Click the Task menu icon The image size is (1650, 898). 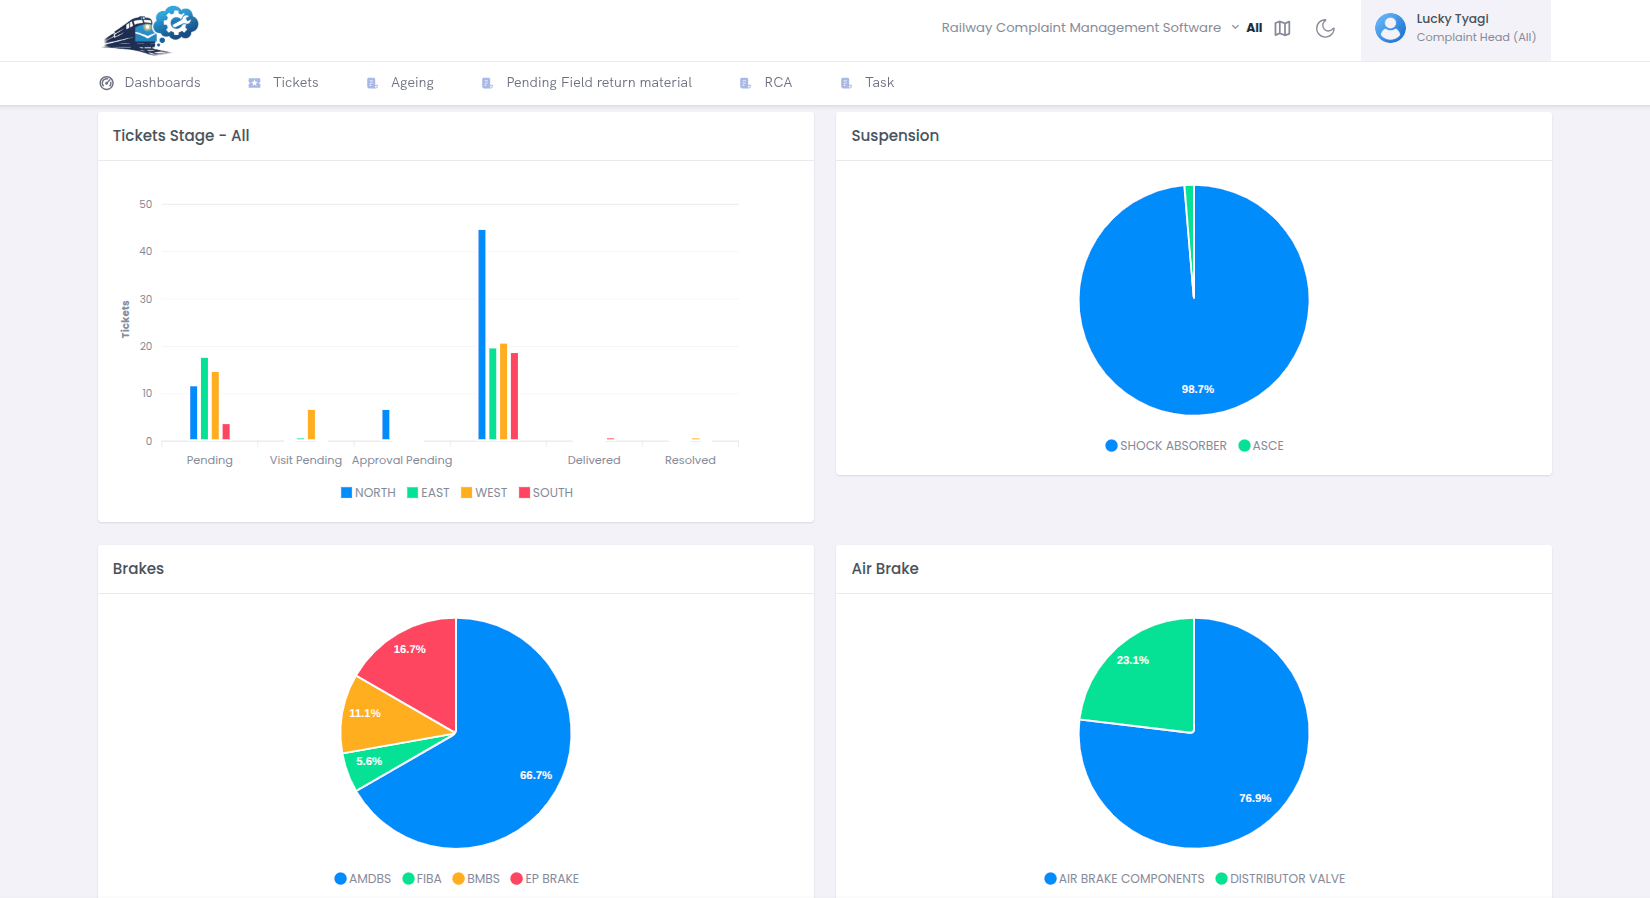(846, 83)
